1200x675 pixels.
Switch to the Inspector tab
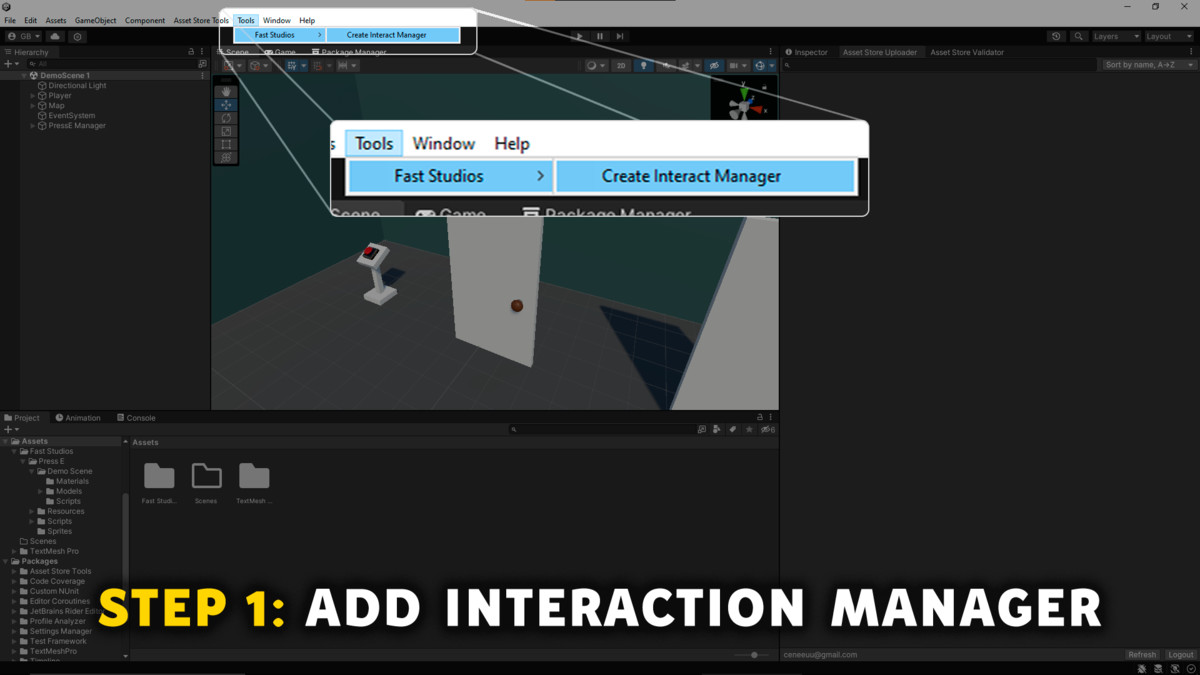coord(806,52)
